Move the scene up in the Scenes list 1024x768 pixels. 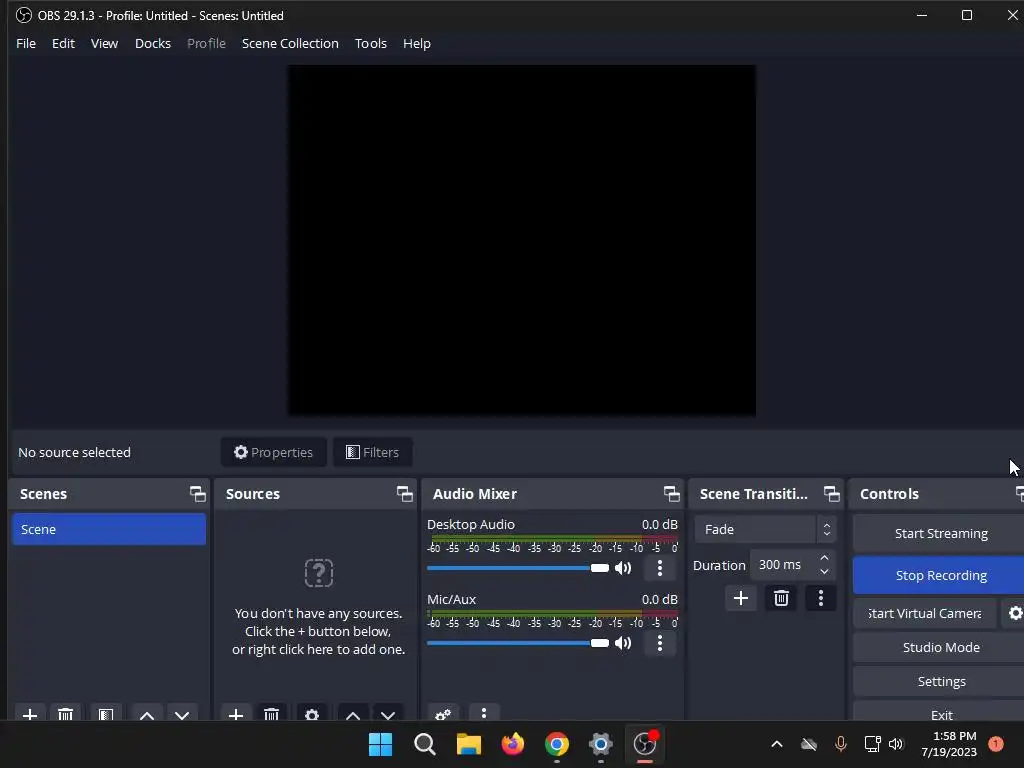[147, 714]
